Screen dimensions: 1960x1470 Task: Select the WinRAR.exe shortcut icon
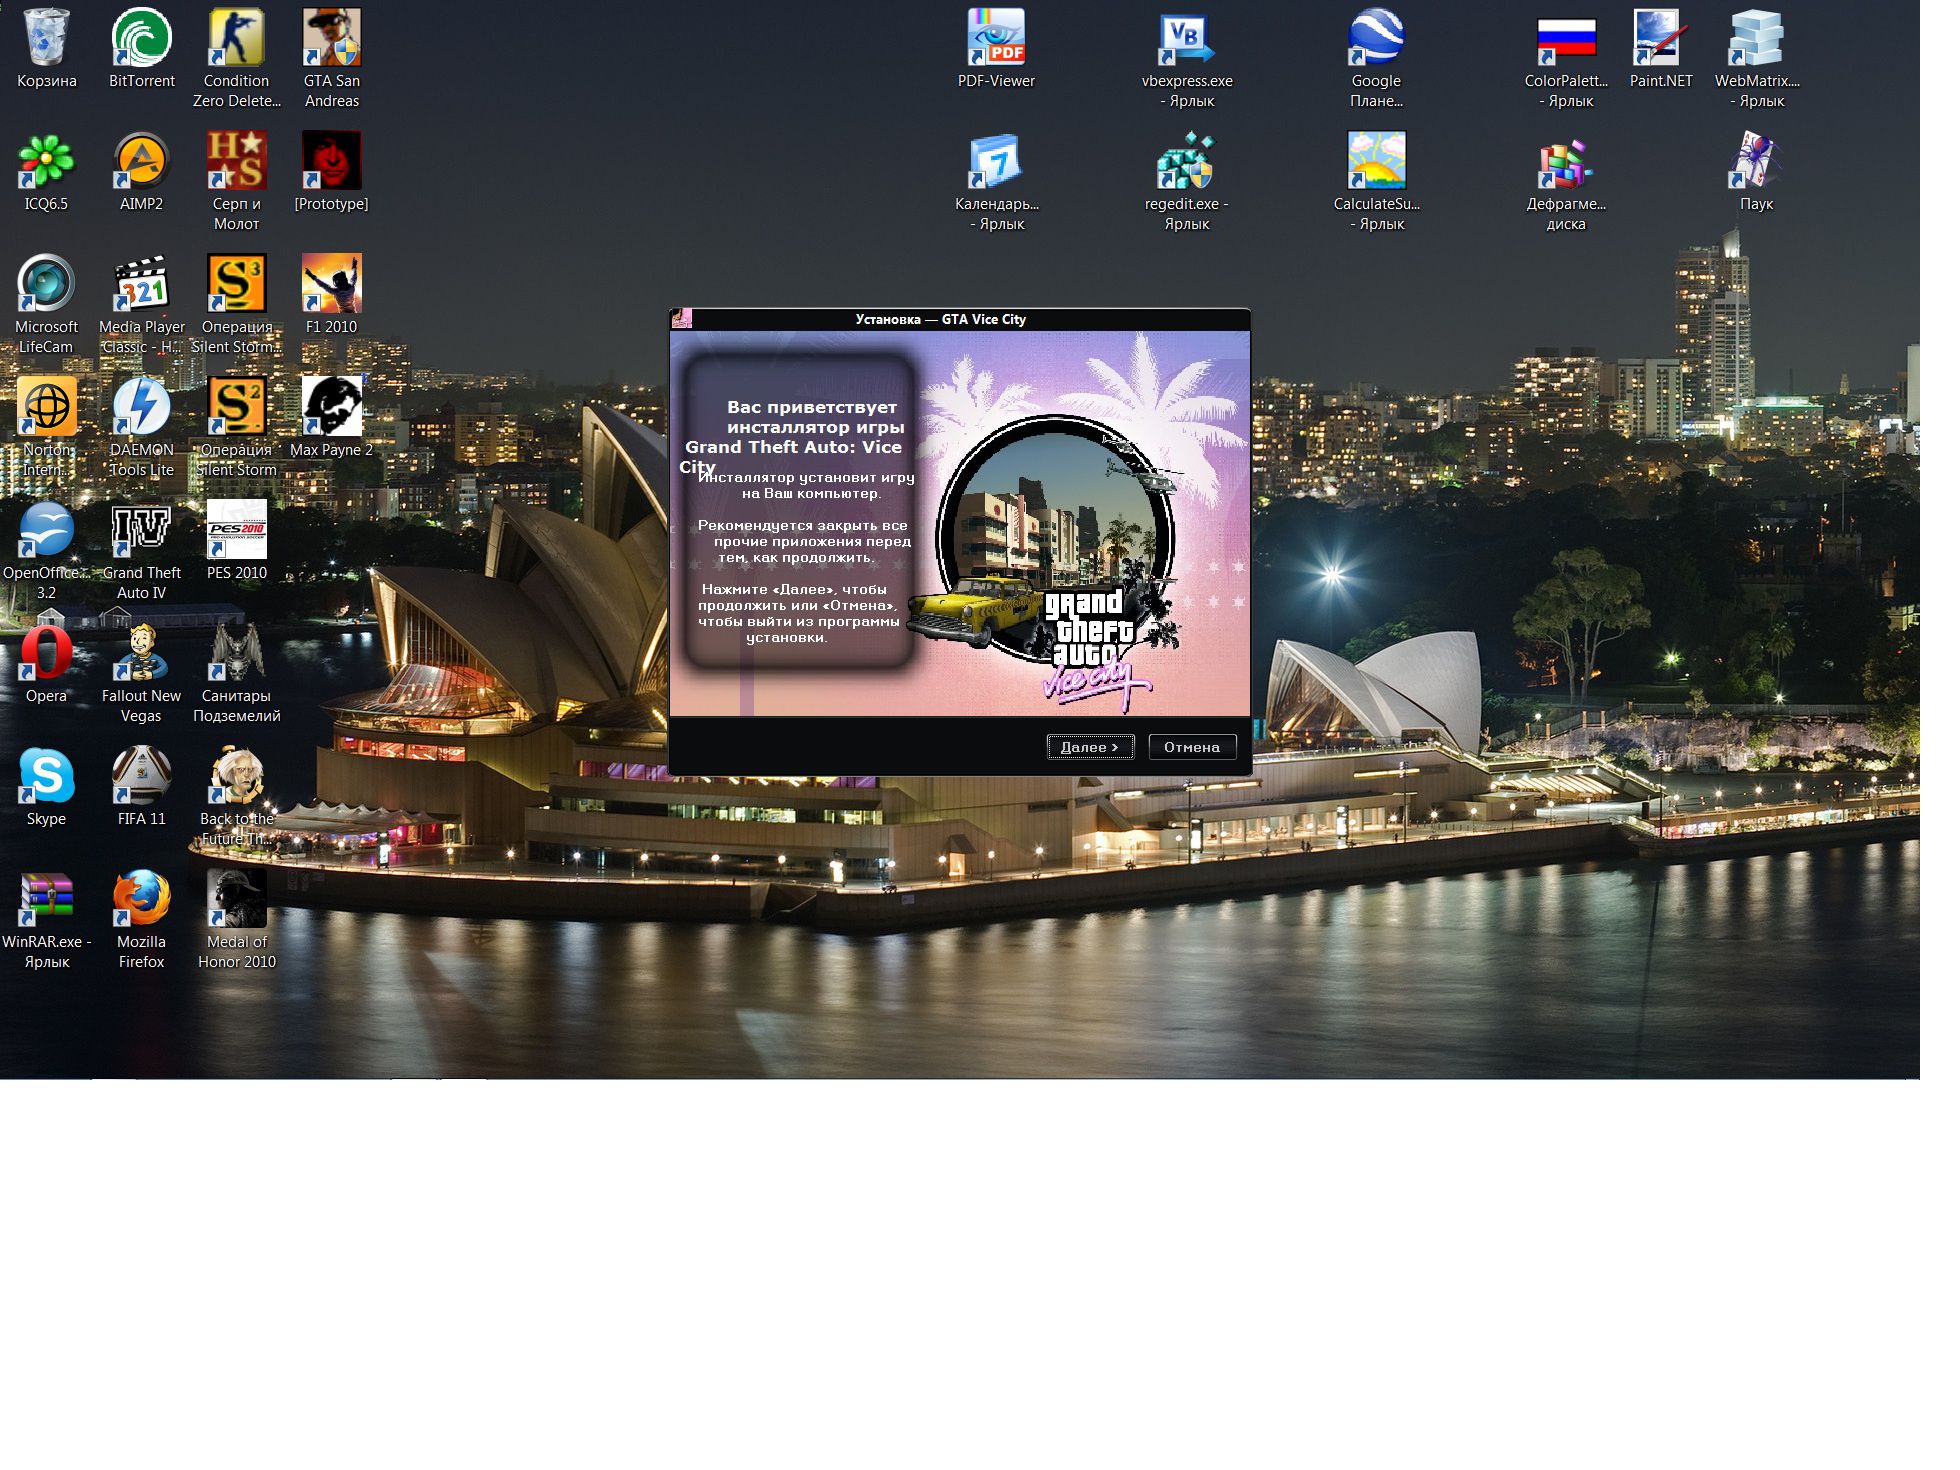coord(46,899)
